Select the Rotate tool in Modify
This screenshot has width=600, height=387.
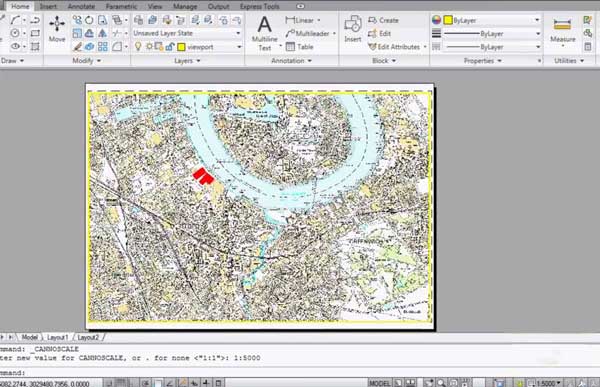pyautogui.click(x=89, y=20)
